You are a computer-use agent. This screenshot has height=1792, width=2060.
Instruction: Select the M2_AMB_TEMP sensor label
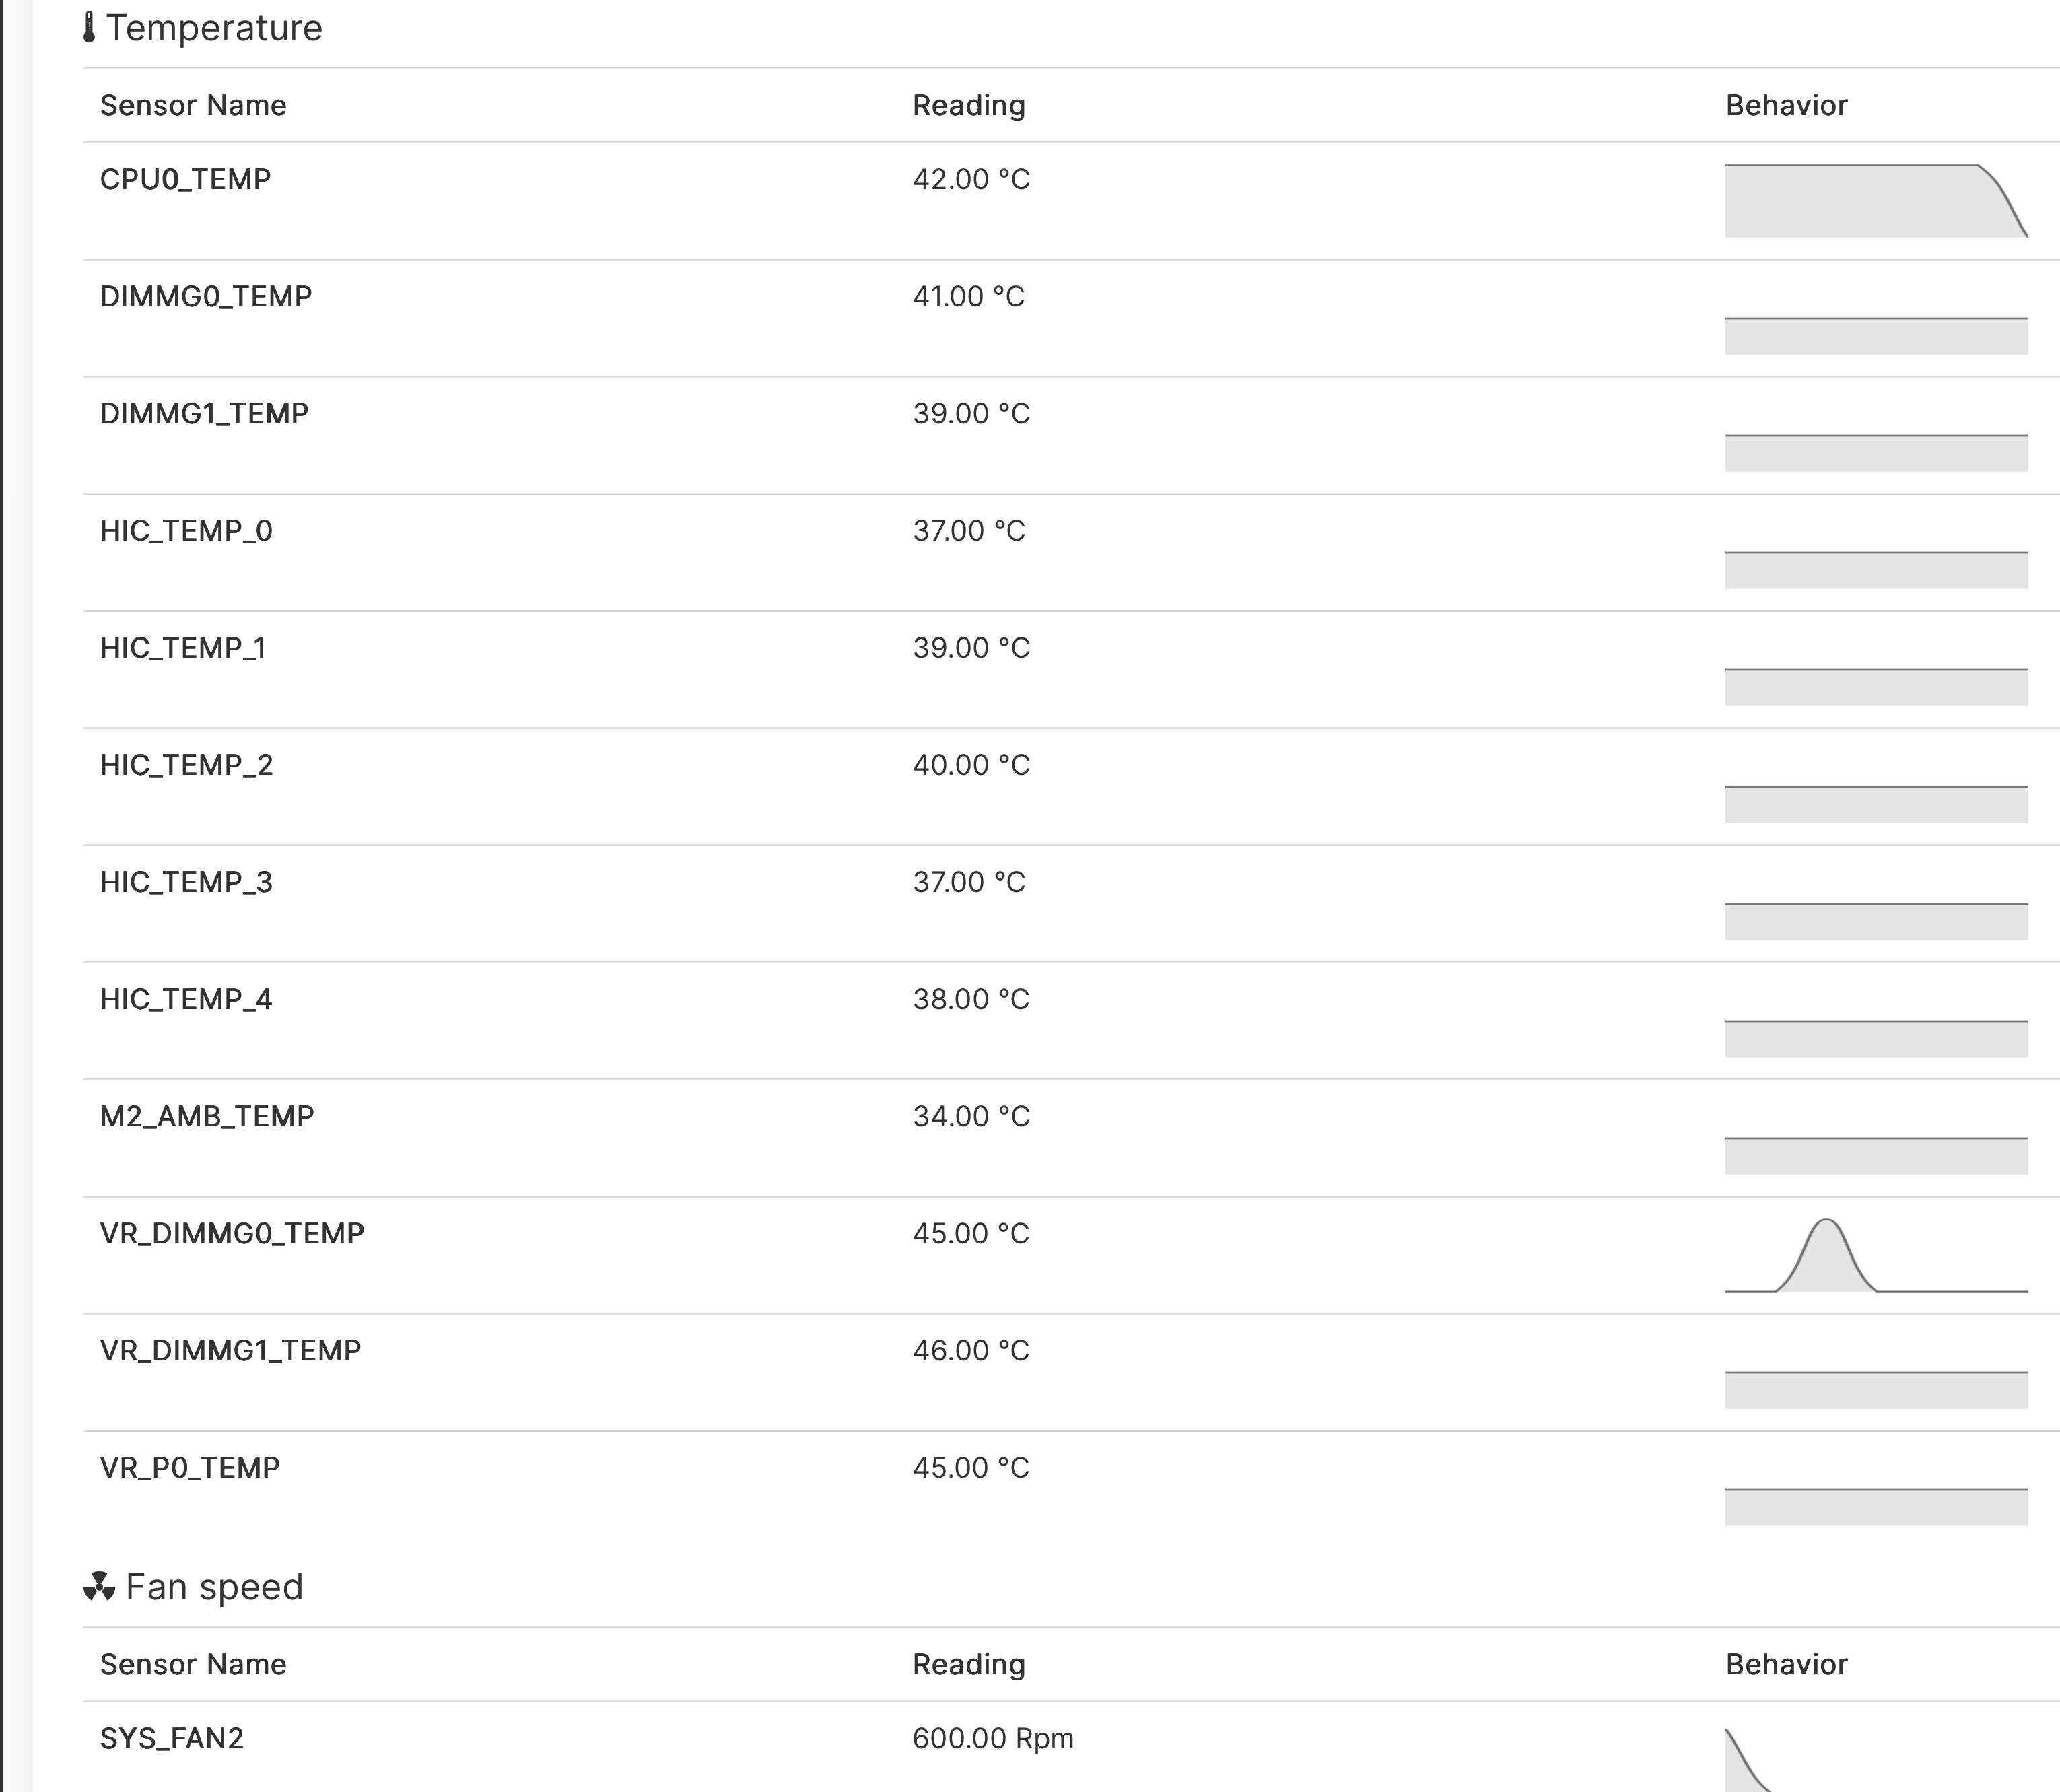click(x=207, y=1116)
